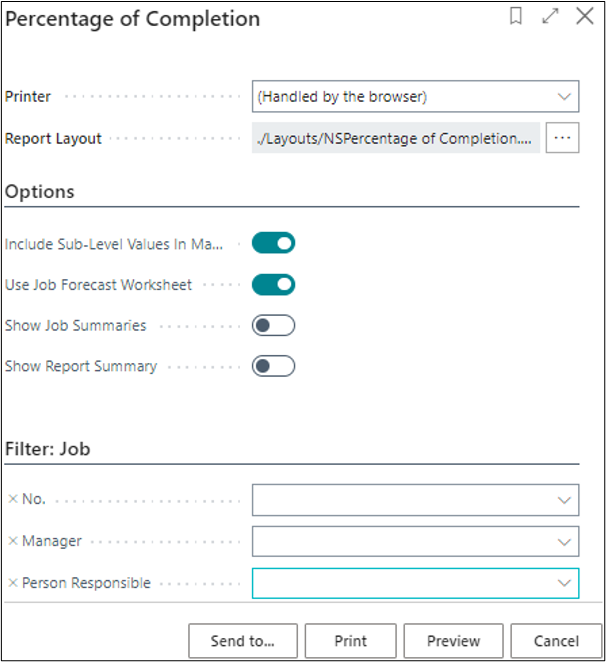606x662 pixels.
Task: Enable Show Job Summaries switch
Action: click(x=273, y=326)
